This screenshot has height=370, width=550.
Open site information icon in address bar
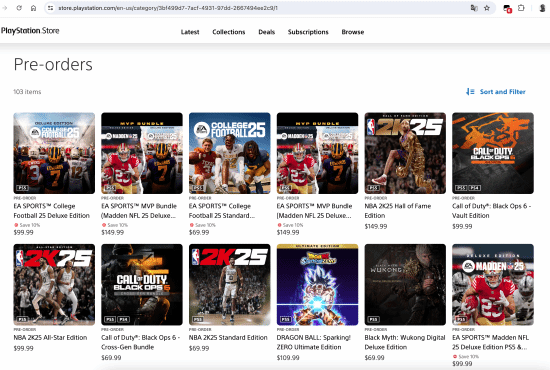coord(51,8)
